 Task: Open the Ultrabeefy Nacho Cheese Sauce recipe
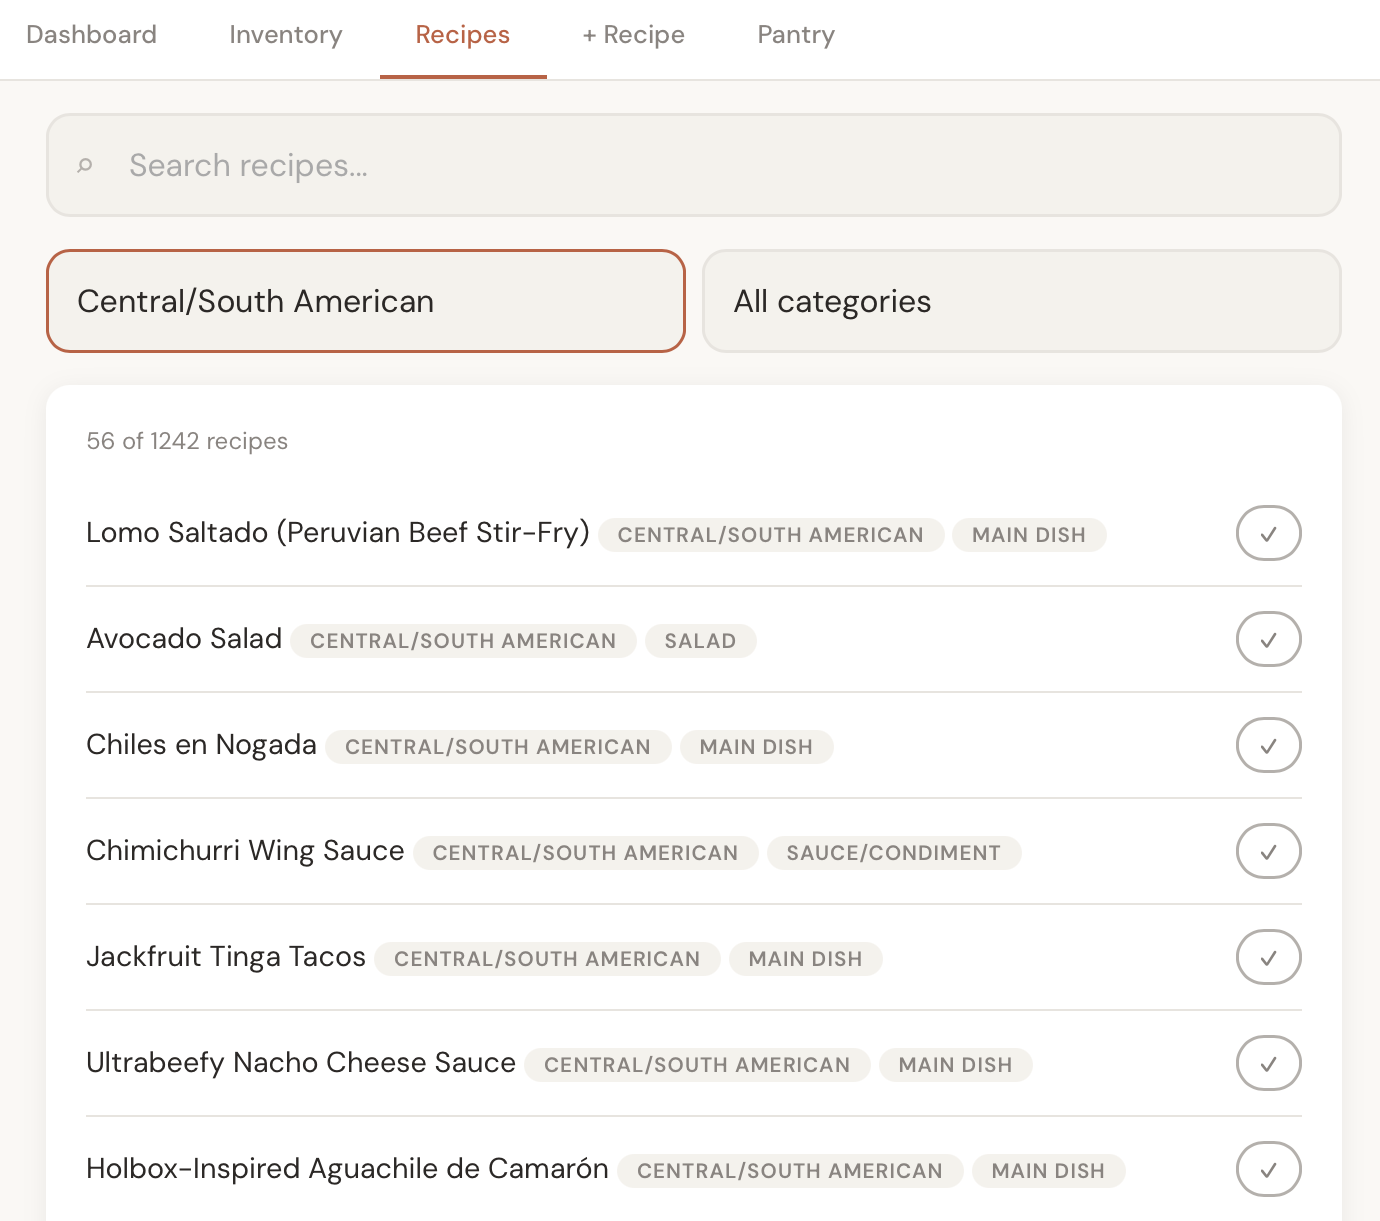301,1063
